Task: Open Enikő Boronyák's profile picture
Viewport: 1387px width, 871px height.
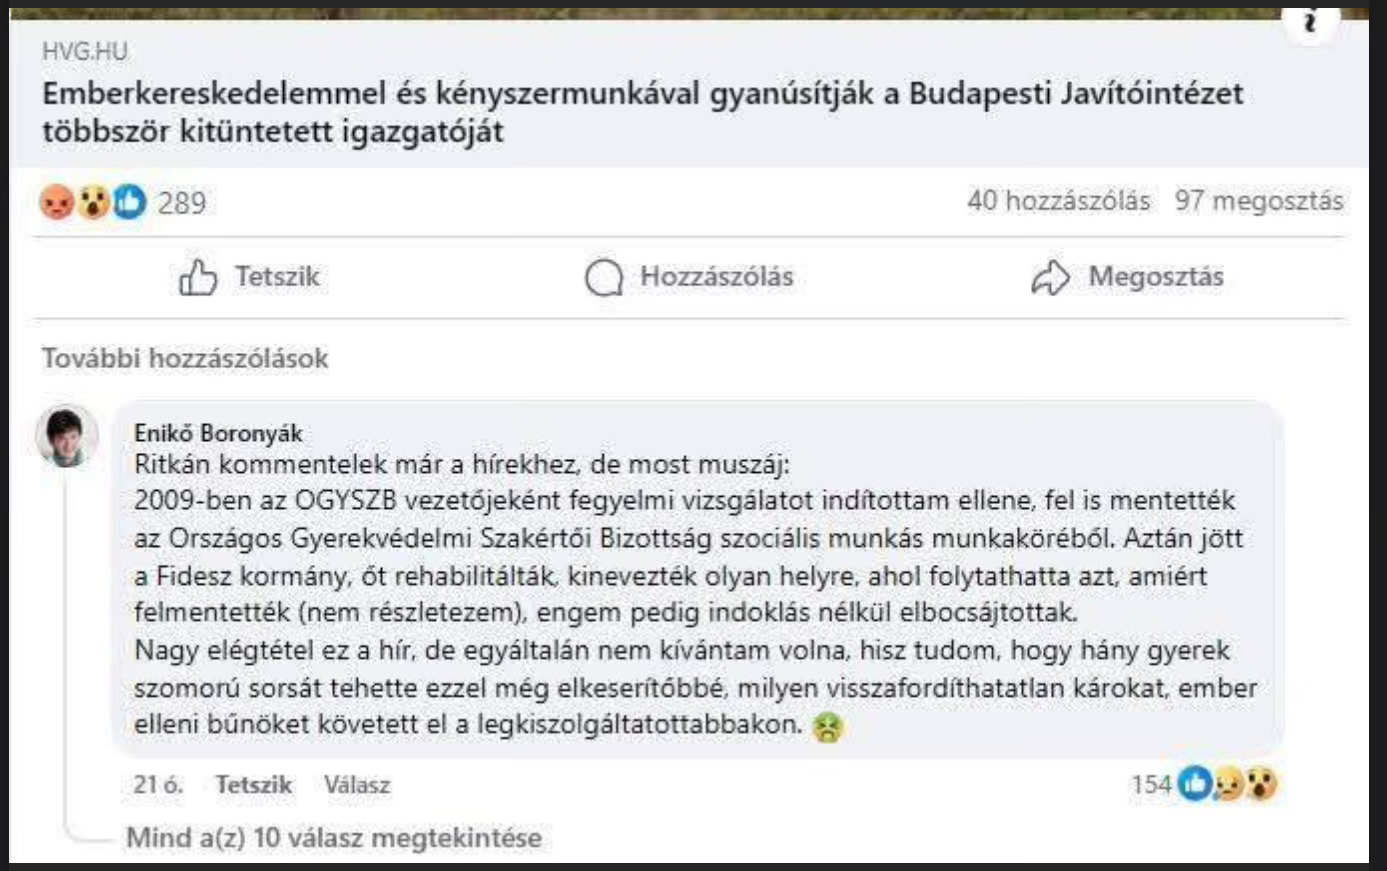Action: (x=67, y=437)
